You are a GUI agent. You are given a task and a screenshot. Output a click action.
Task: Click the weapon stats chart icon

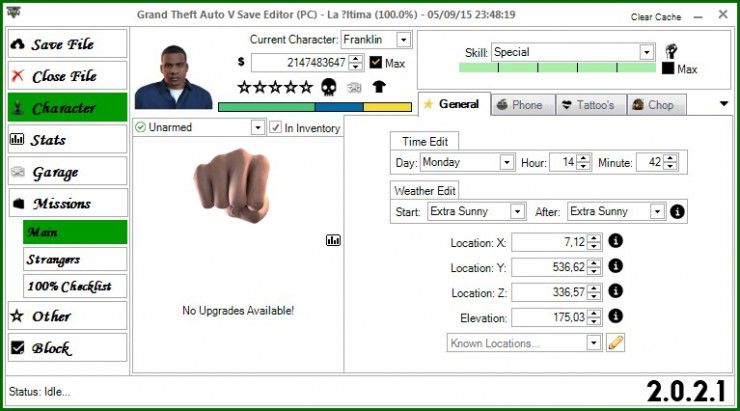point(333,240)
